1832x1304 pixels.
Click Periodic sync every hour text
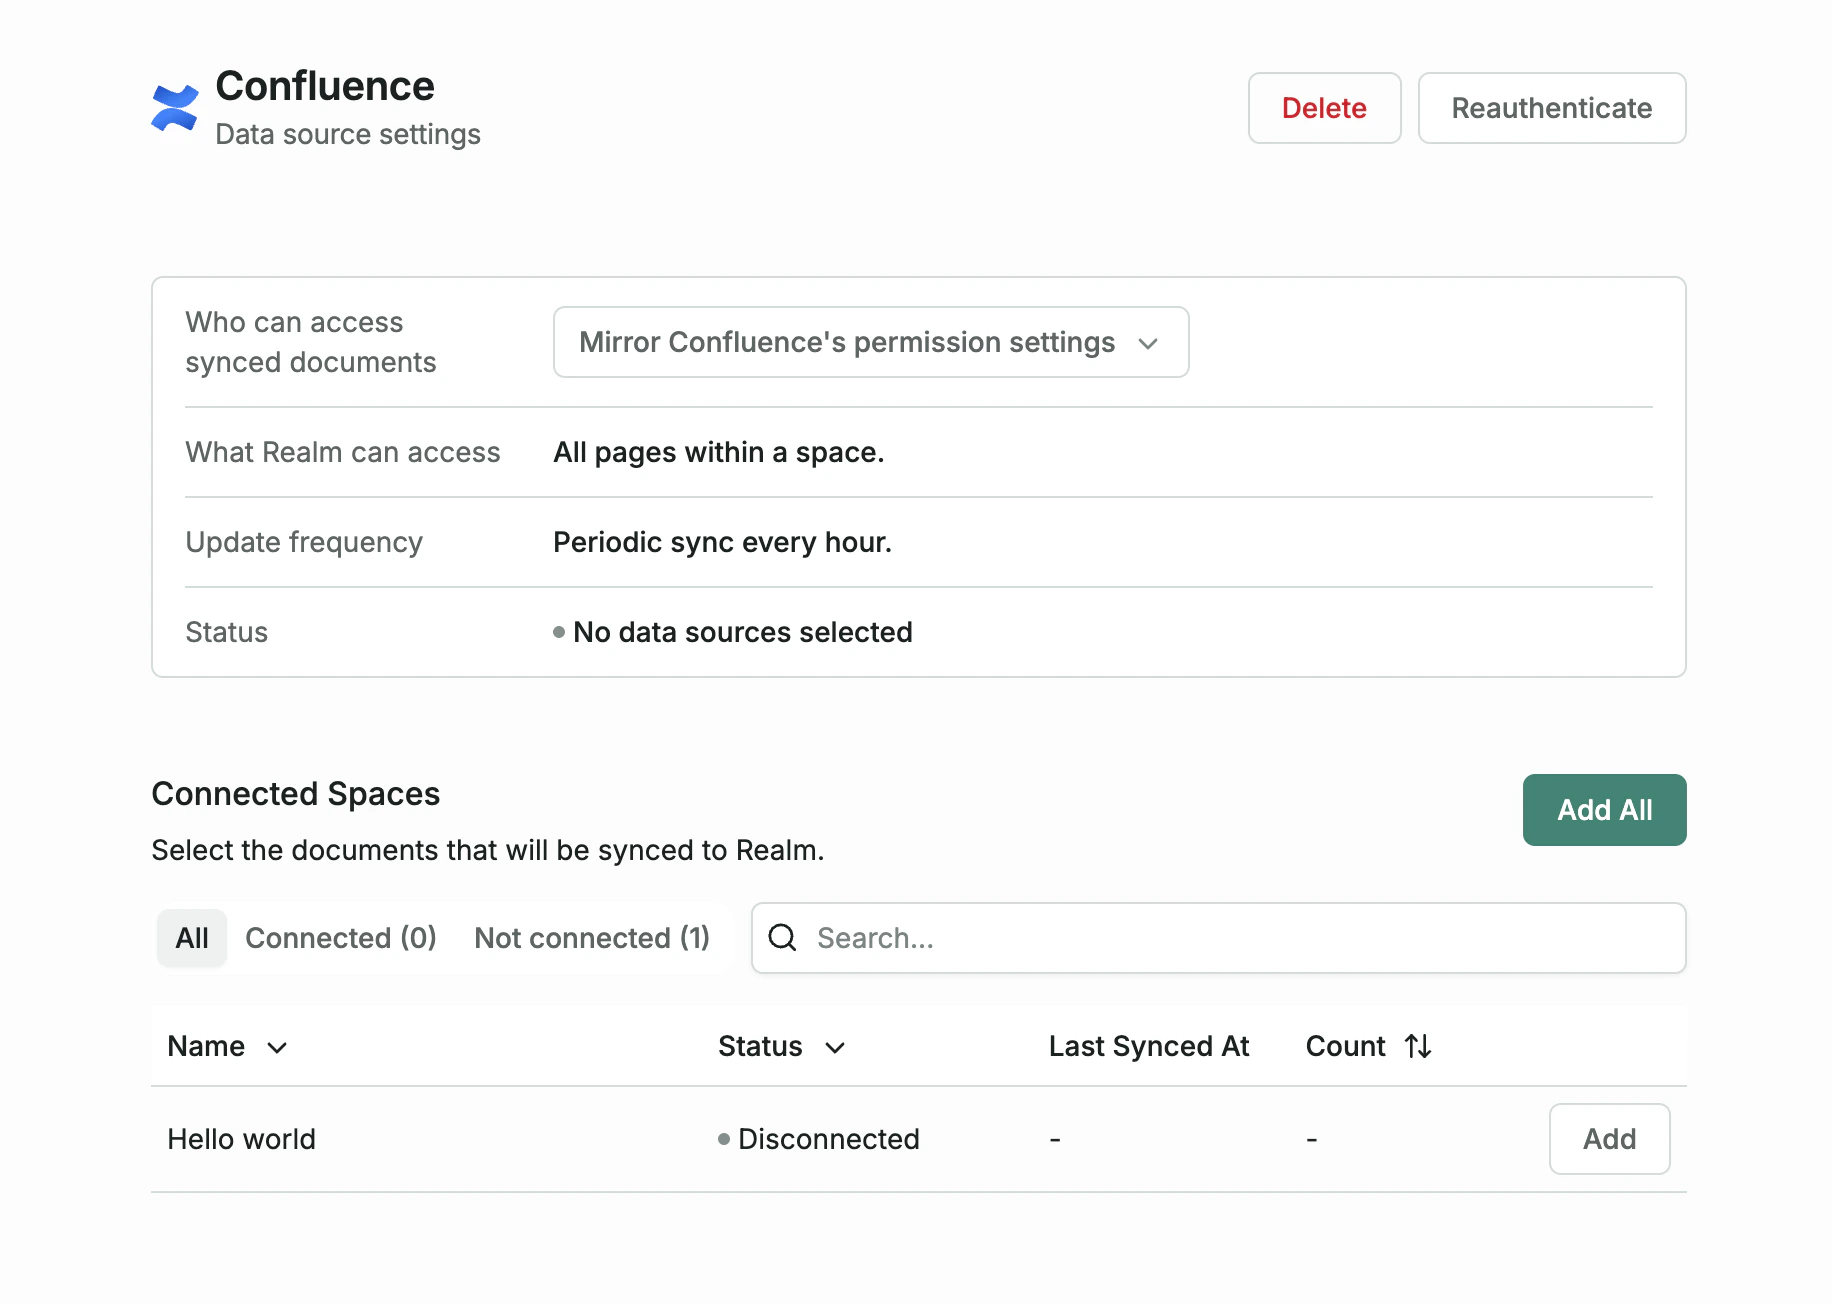(x=722, y=542)
